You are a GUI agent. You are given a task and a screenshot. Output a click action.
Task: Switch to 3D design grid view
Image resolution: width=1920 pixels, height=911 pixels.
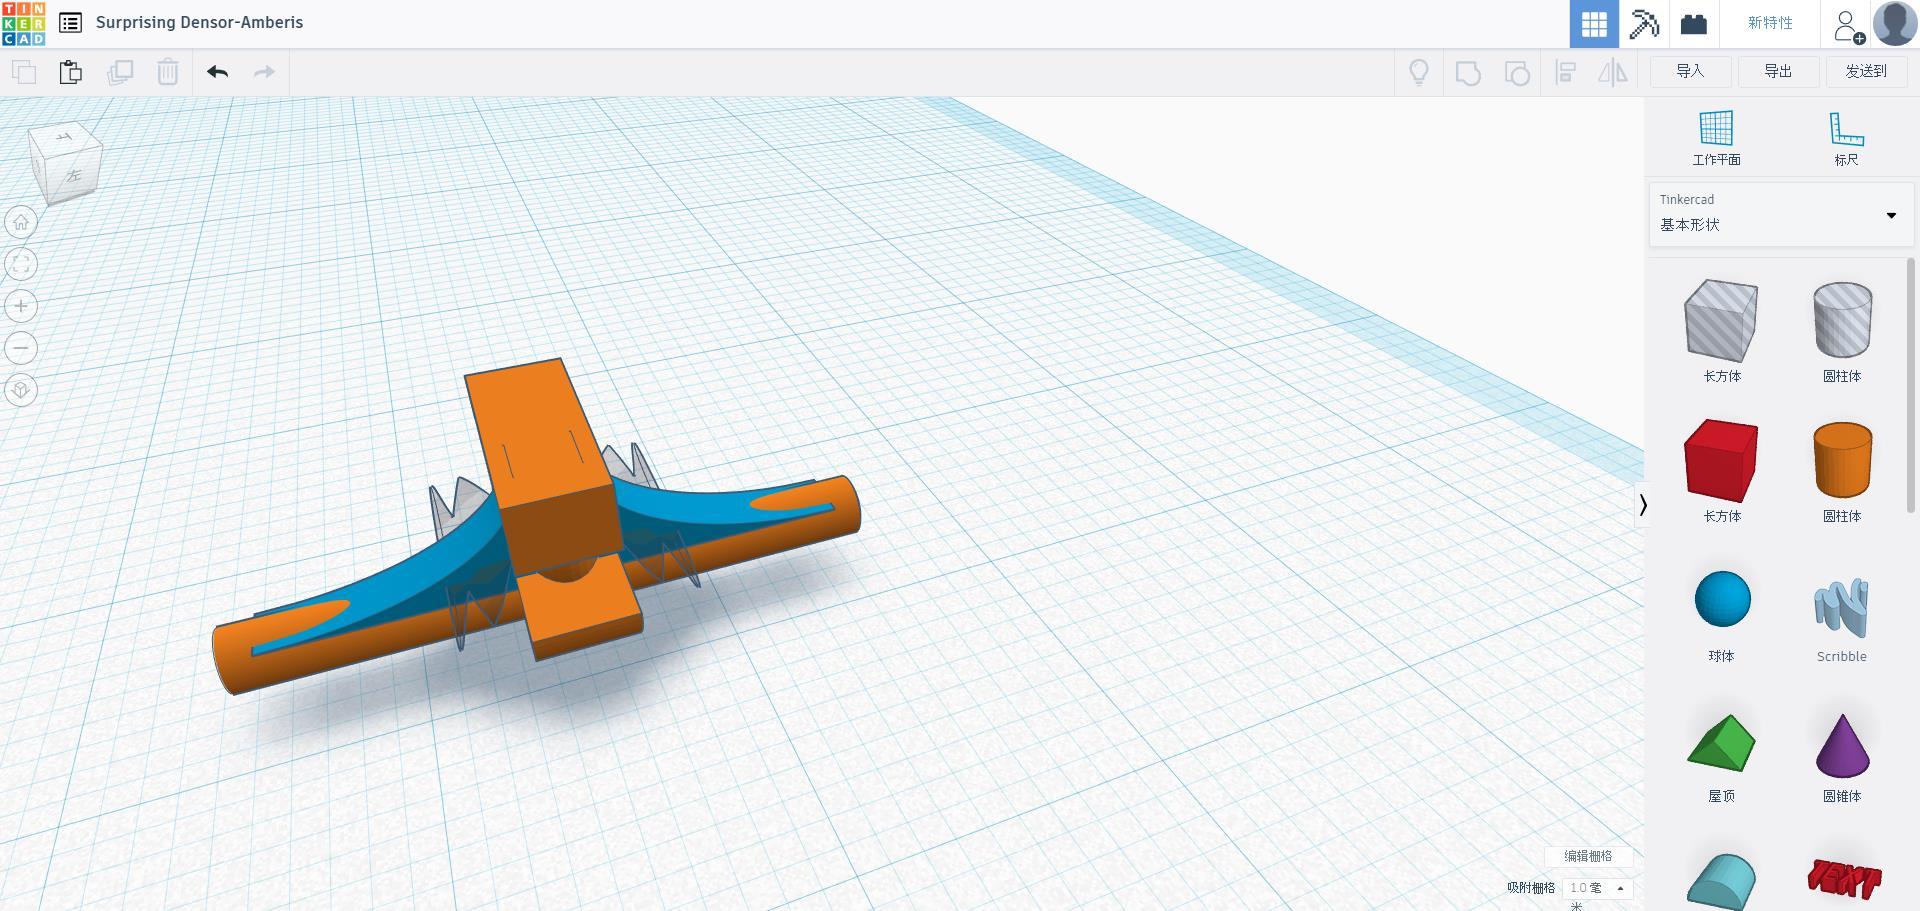coord(1594,23)
